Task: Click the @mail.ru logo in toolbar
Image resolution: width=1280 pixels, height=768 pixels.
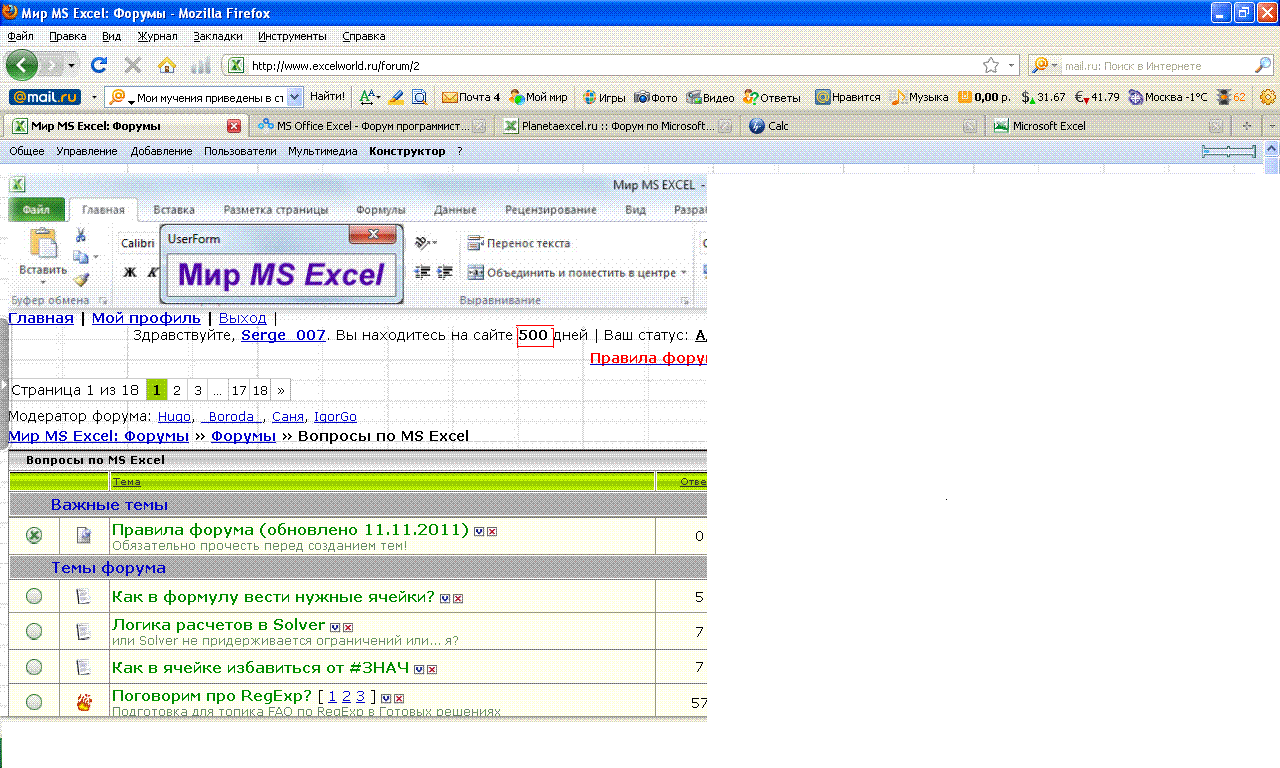Action: 44,97
